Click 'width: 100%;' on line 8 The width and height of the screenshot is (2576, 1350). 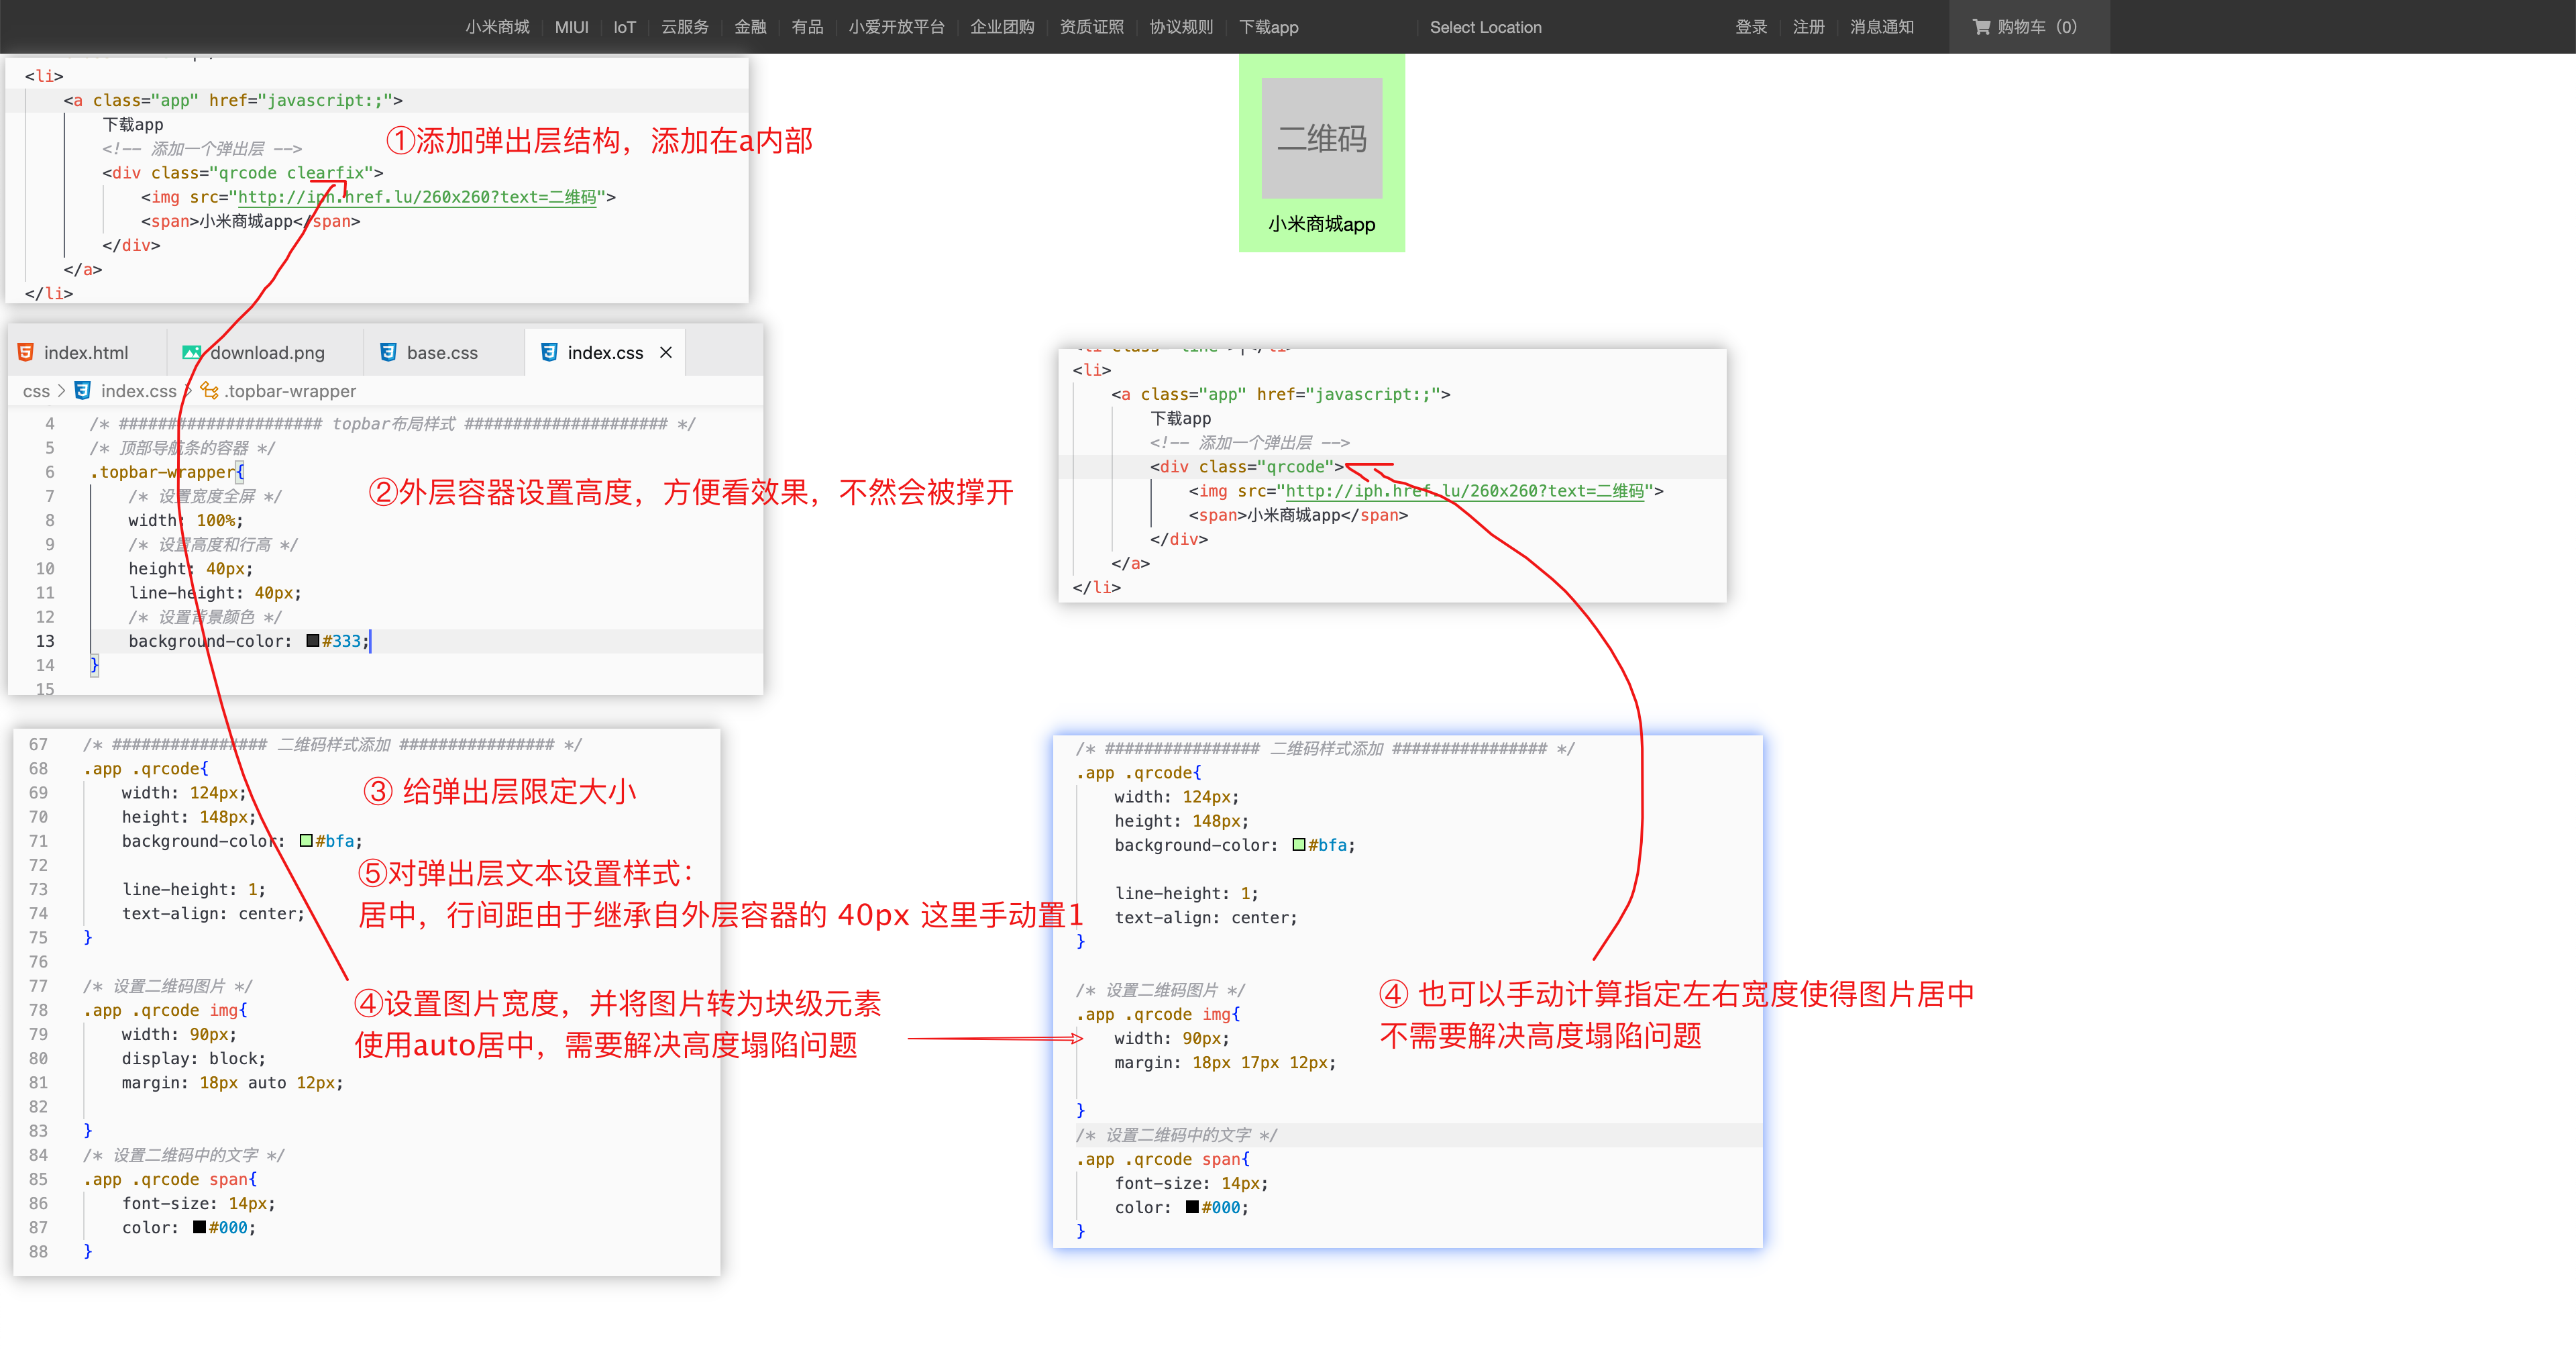pyautogui.click(x=185, y=520)
